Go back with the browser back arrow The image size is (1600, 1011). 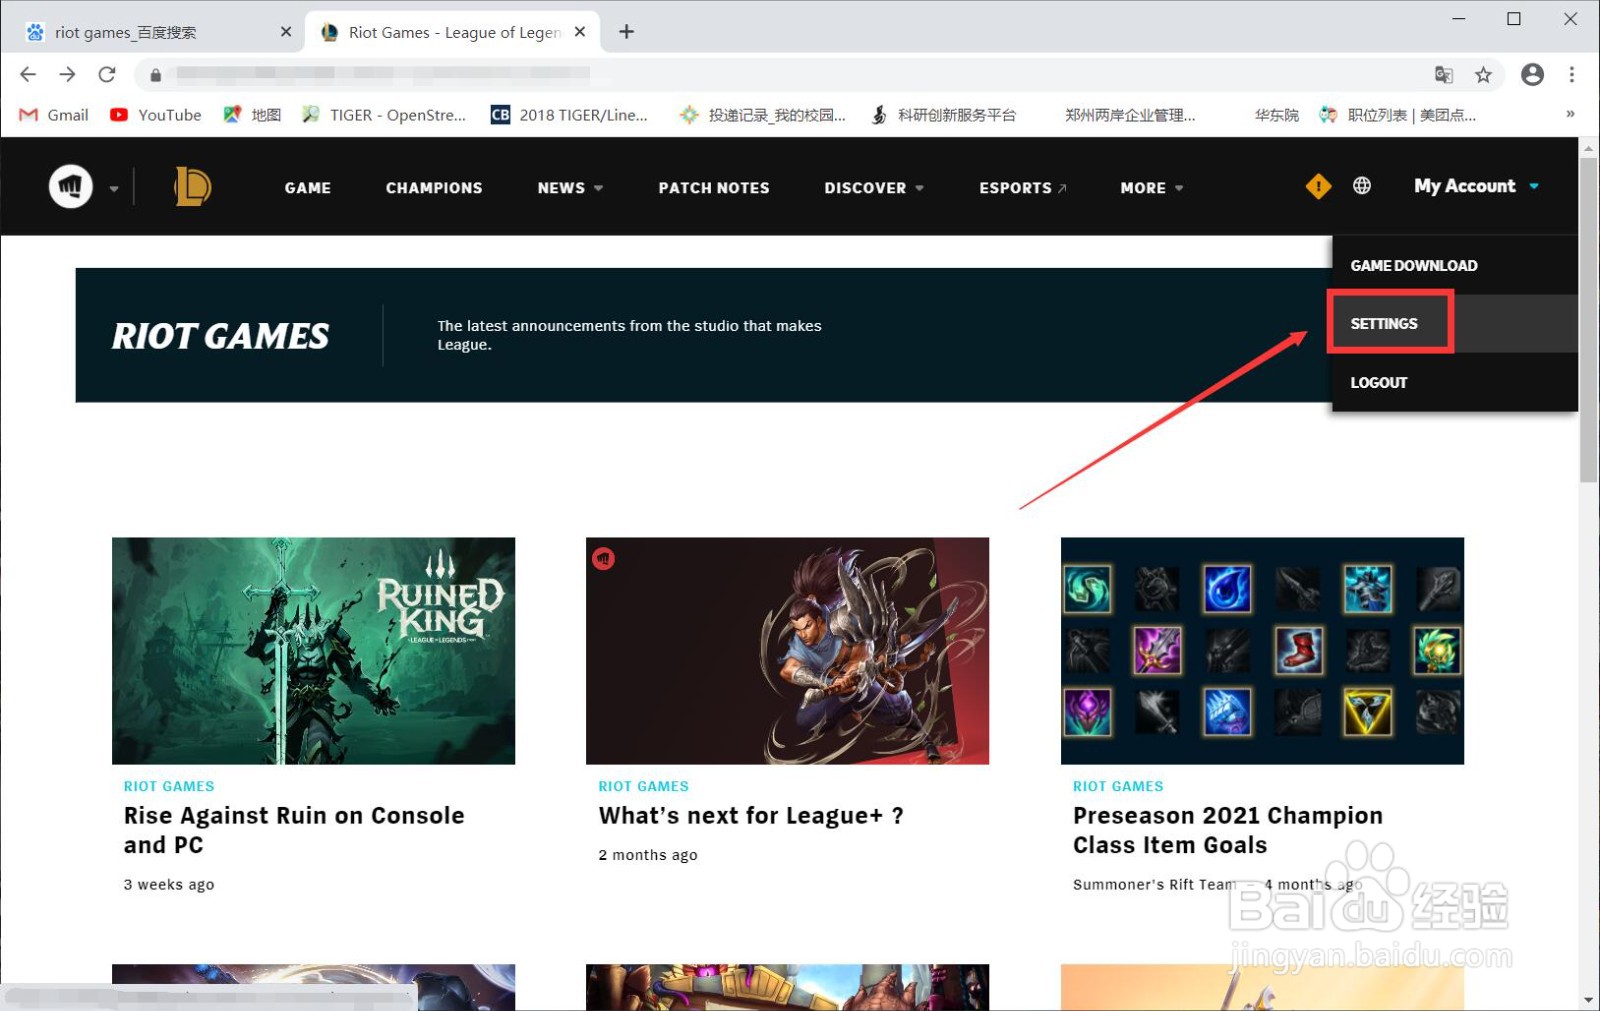coord(28,74)
